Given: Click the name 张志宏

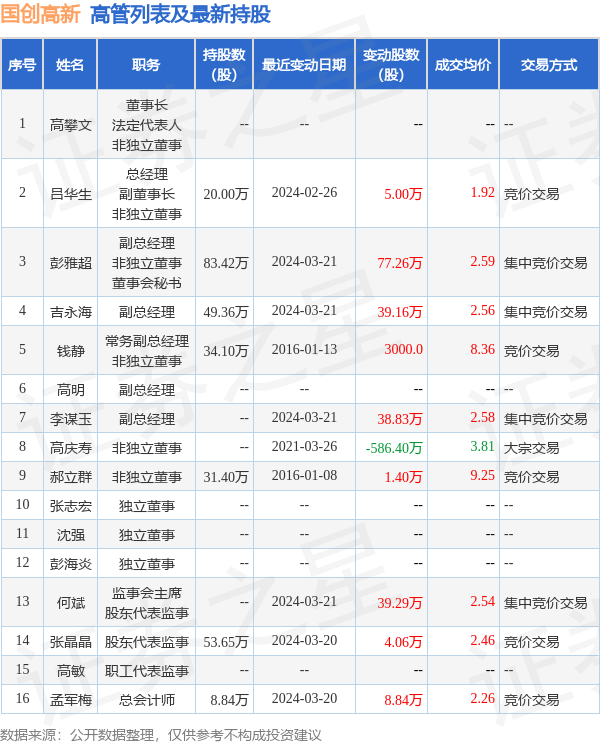Looking at the screenshot, I should click(x=71, y=506).
